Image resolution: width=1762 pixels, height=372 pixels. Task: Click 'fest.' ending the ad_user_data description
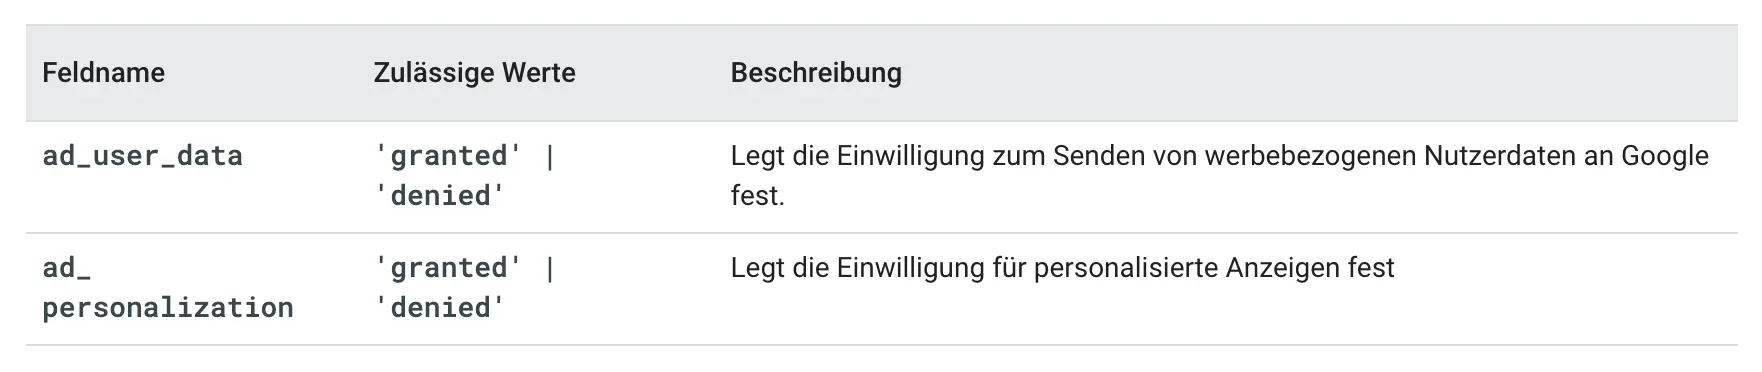pyautogui.click(x=758, y=195)
